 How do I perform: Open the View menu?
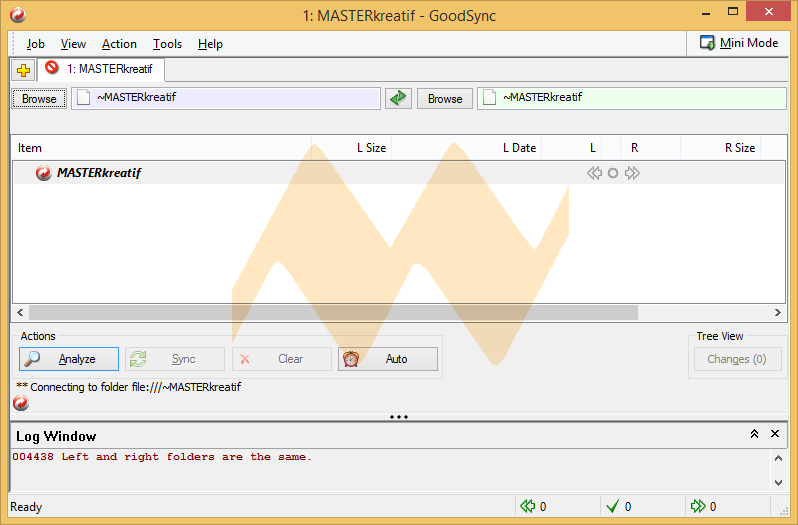[73, 44]
